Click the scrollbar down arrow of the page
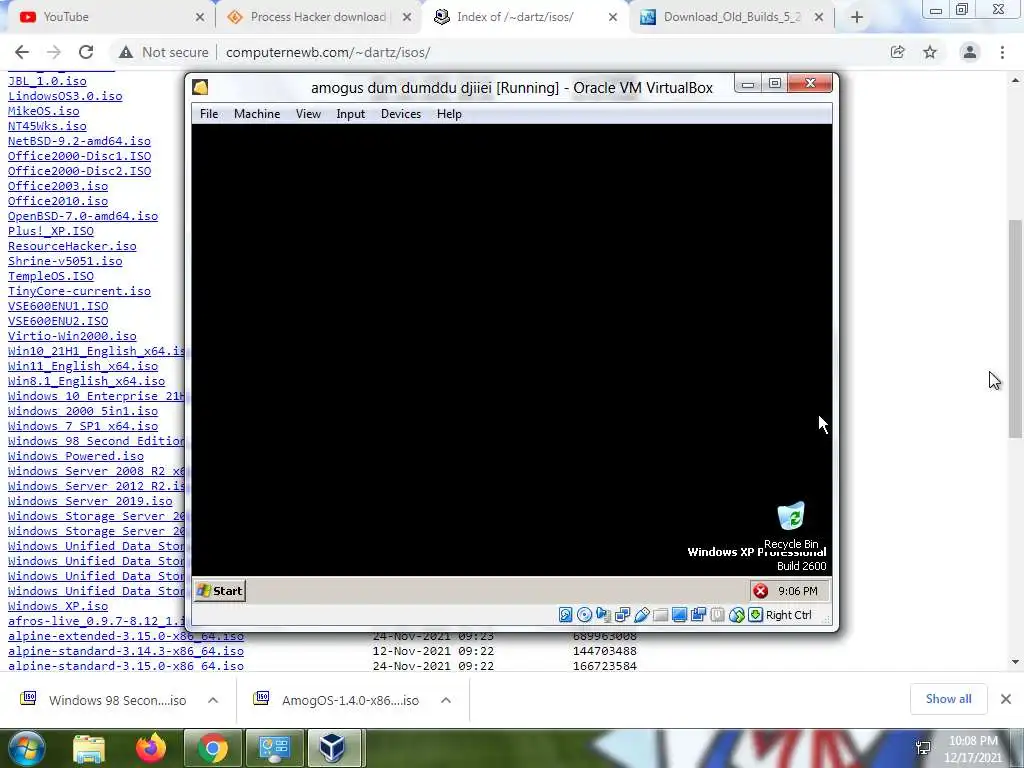1024x768 pixels. 1015,662
